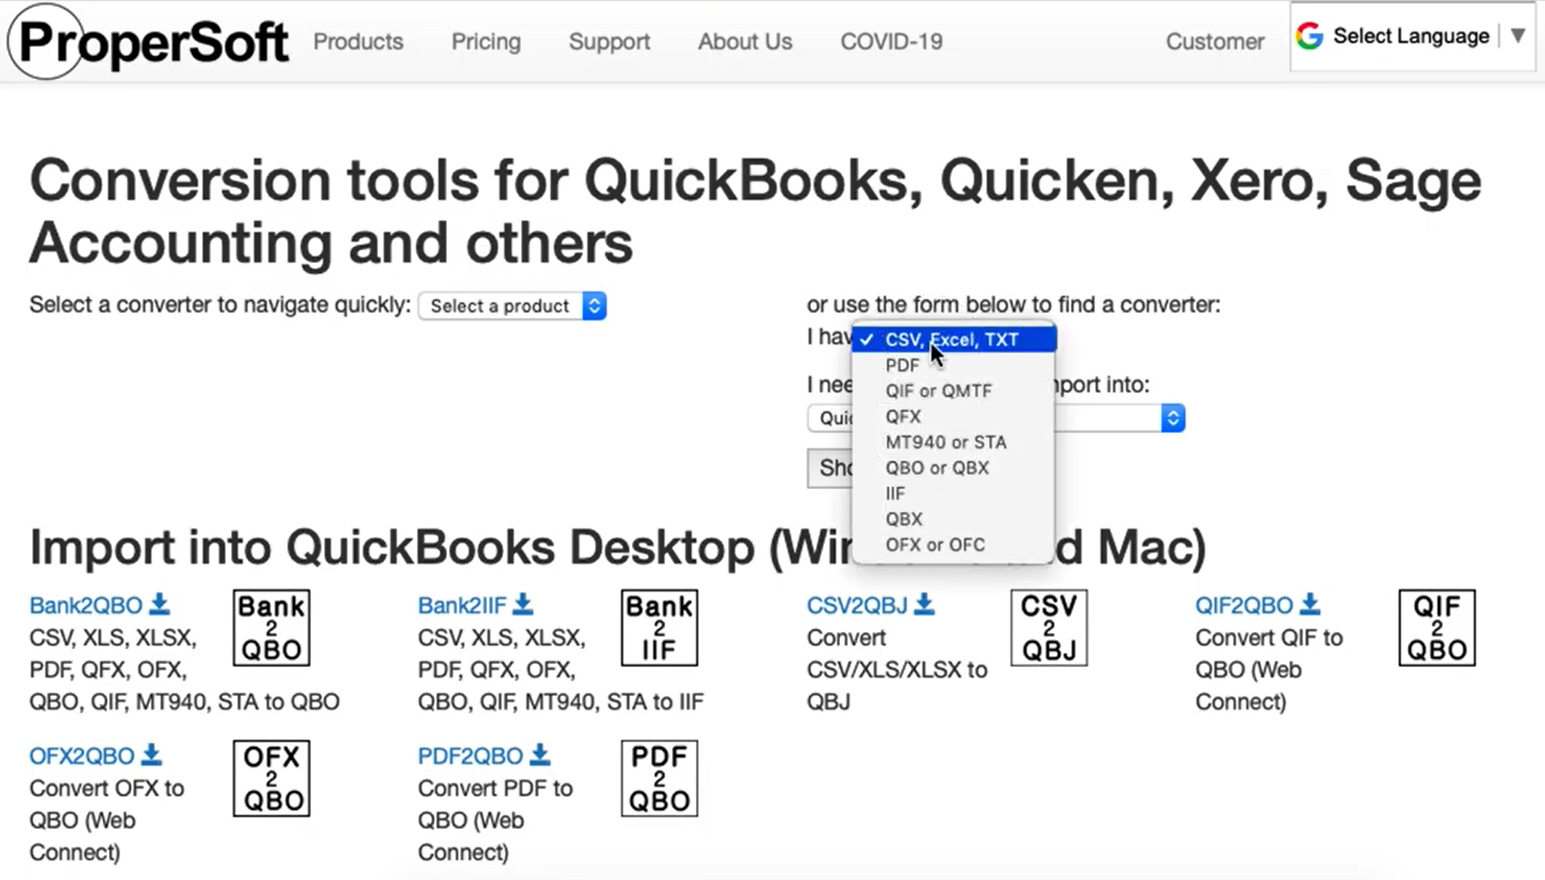Open the OFX2QBO link
The height and width of the screenshot is (880, 1545).
pyautogui.click(x=81, y=755)
